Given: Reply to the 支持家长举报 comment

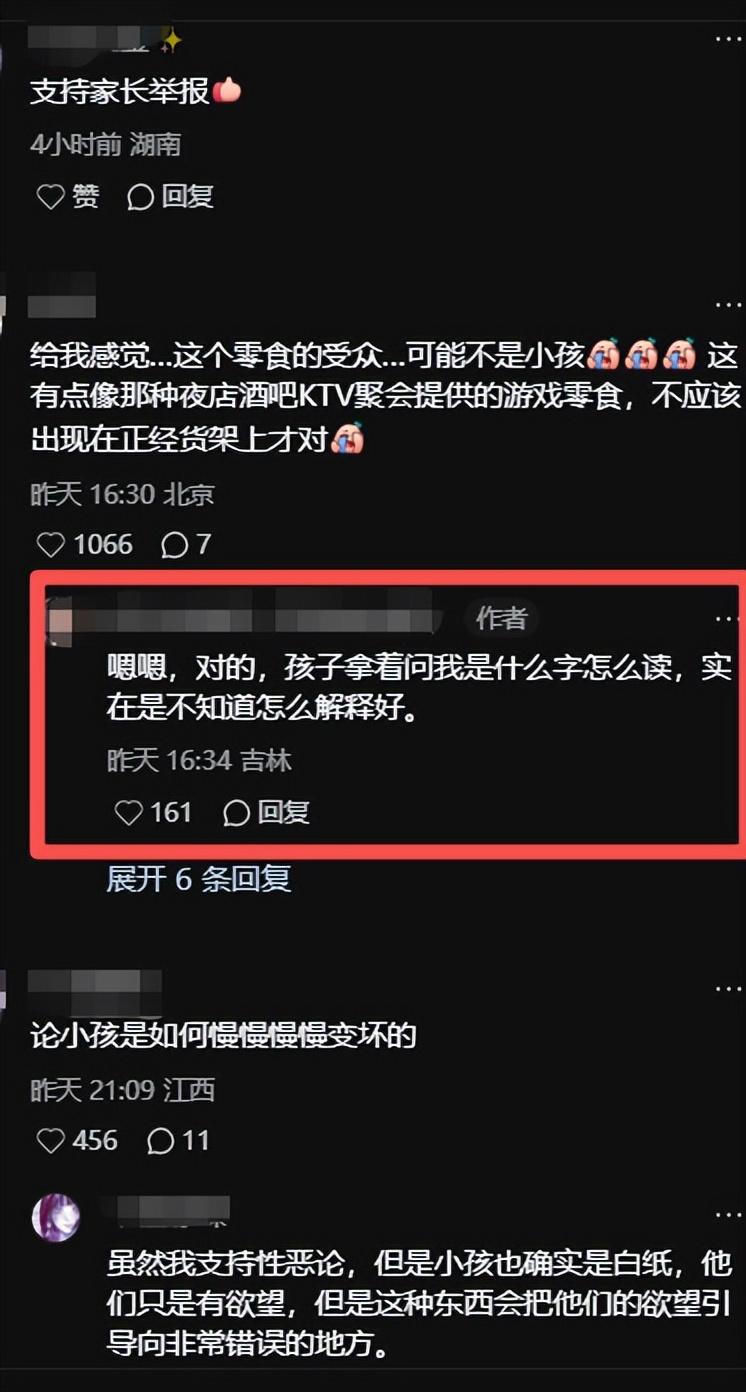Looking at the screenshot, I should click(x=171, y=197).
